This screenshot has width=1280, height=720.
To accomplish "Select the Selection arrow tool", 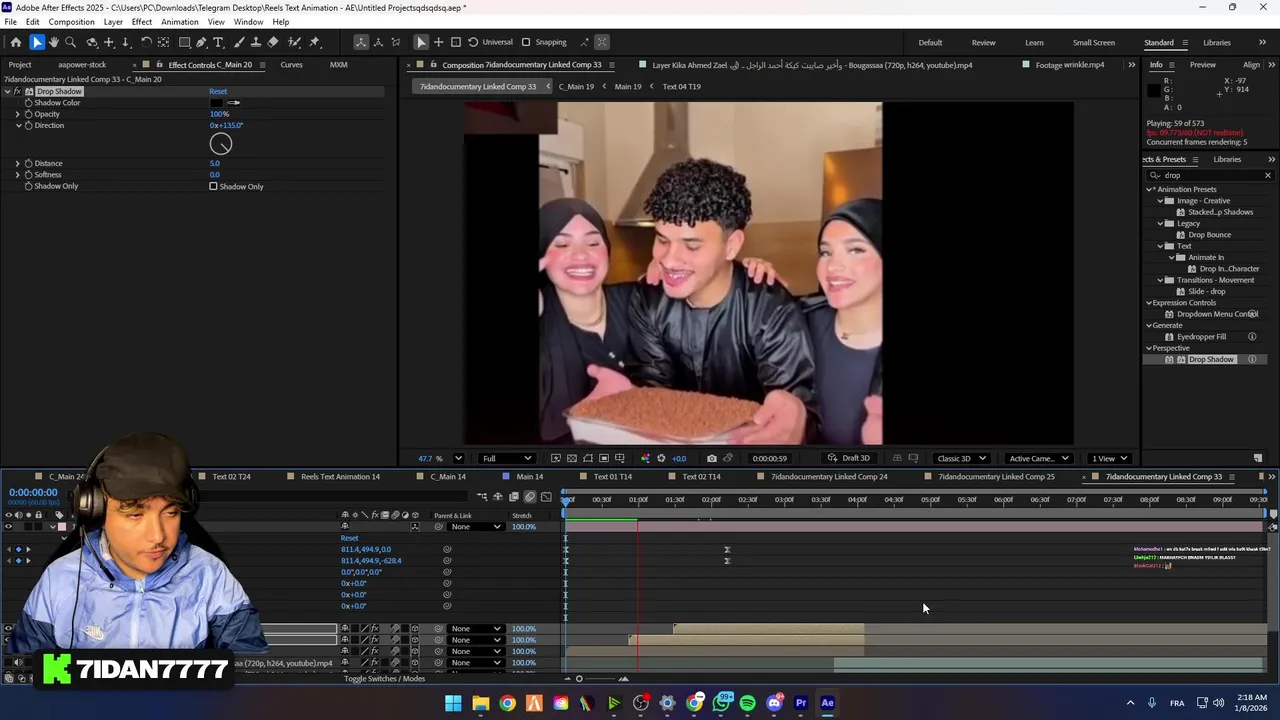I will tap(37, 42).
